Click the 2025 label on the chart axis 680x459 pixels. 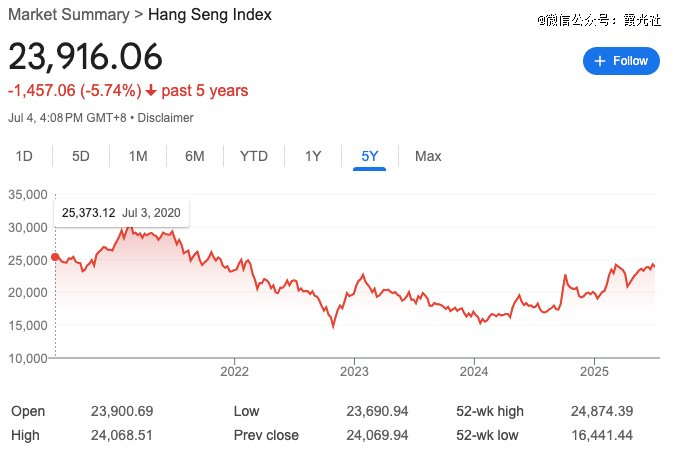(594, 369)
